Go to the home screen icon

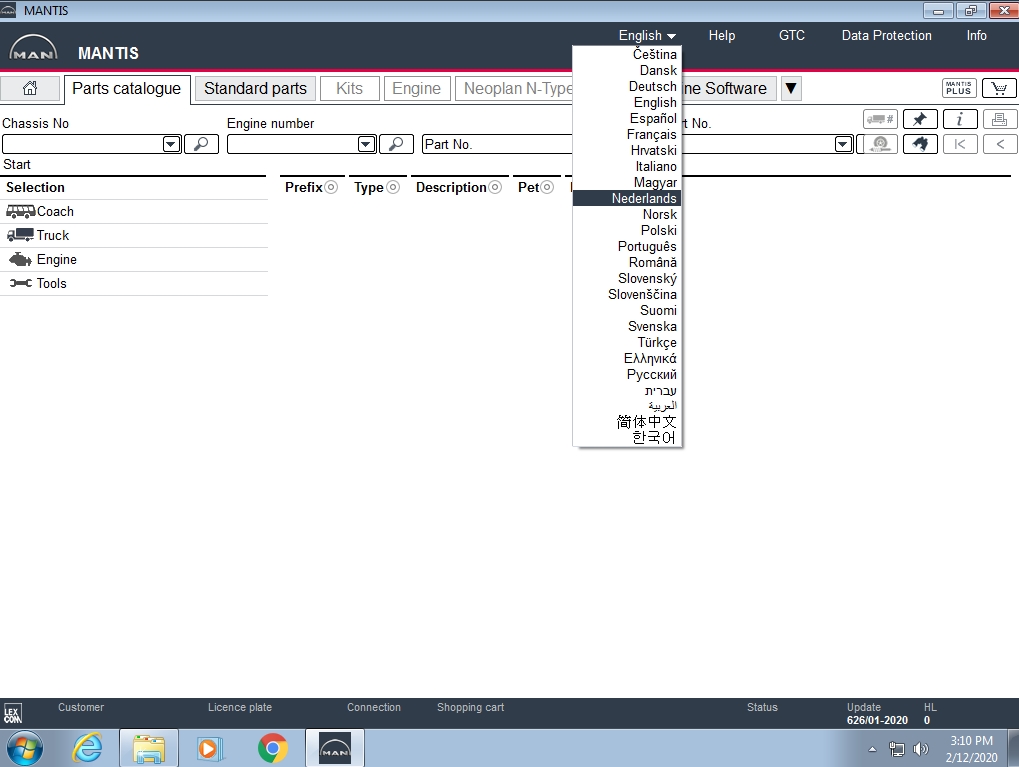click(30, 88)
